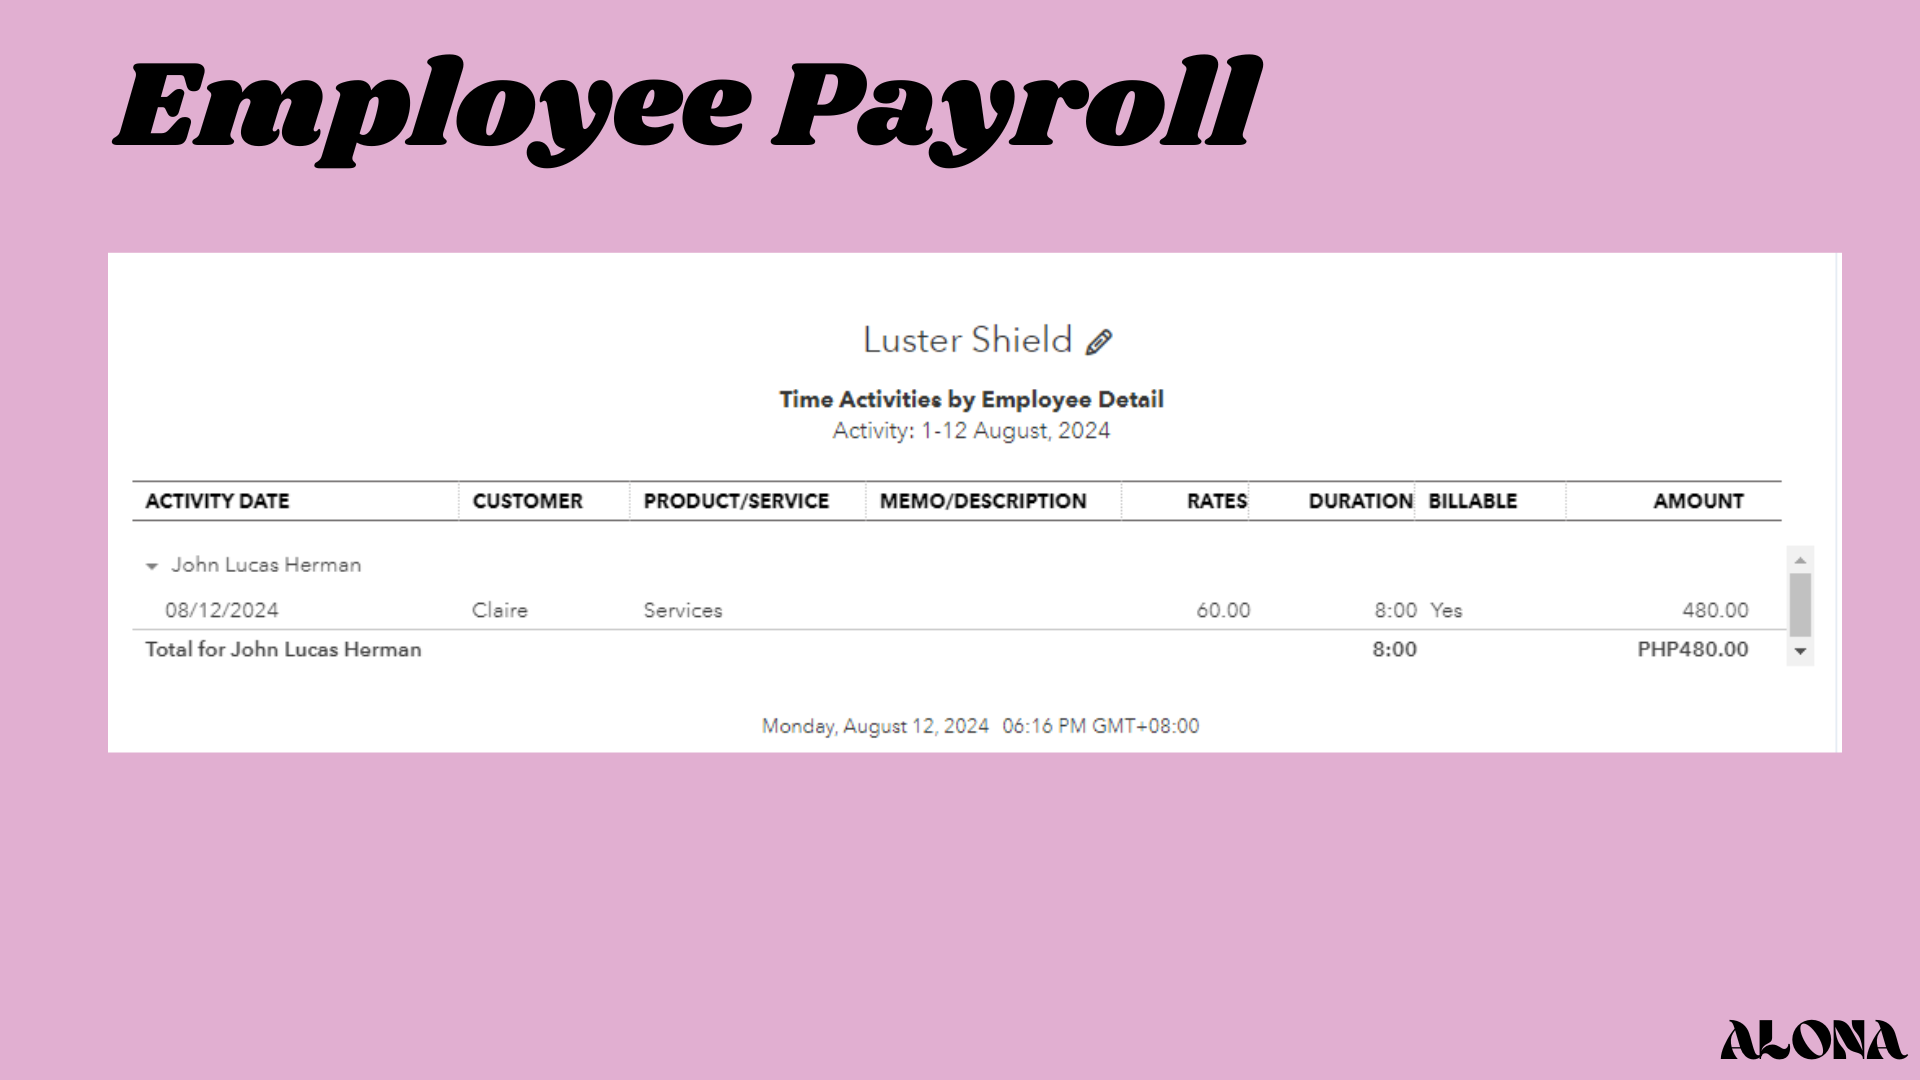Click the Services product entry
Viewport: 1920px width, 1080px height.
[682, 610]
